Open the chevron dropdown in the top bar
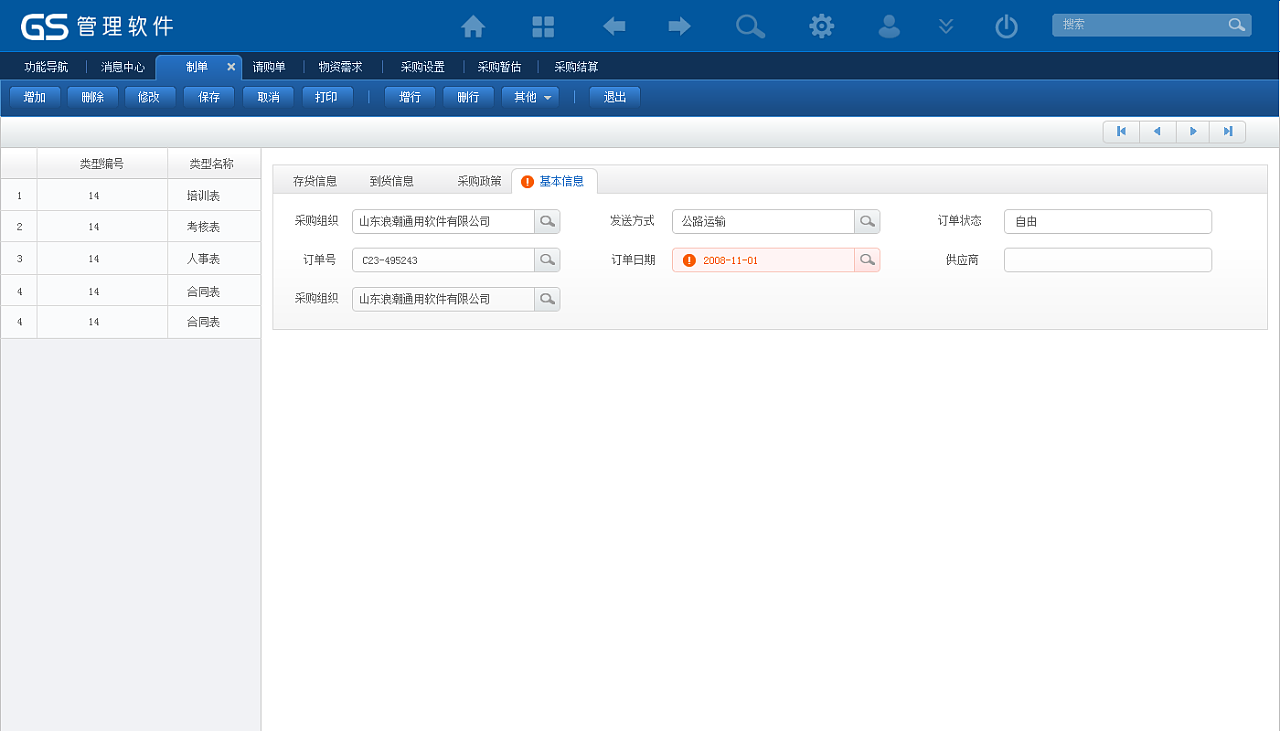Image resolution: width=1280 pixels, height=731 pixels. click(945, 27)
